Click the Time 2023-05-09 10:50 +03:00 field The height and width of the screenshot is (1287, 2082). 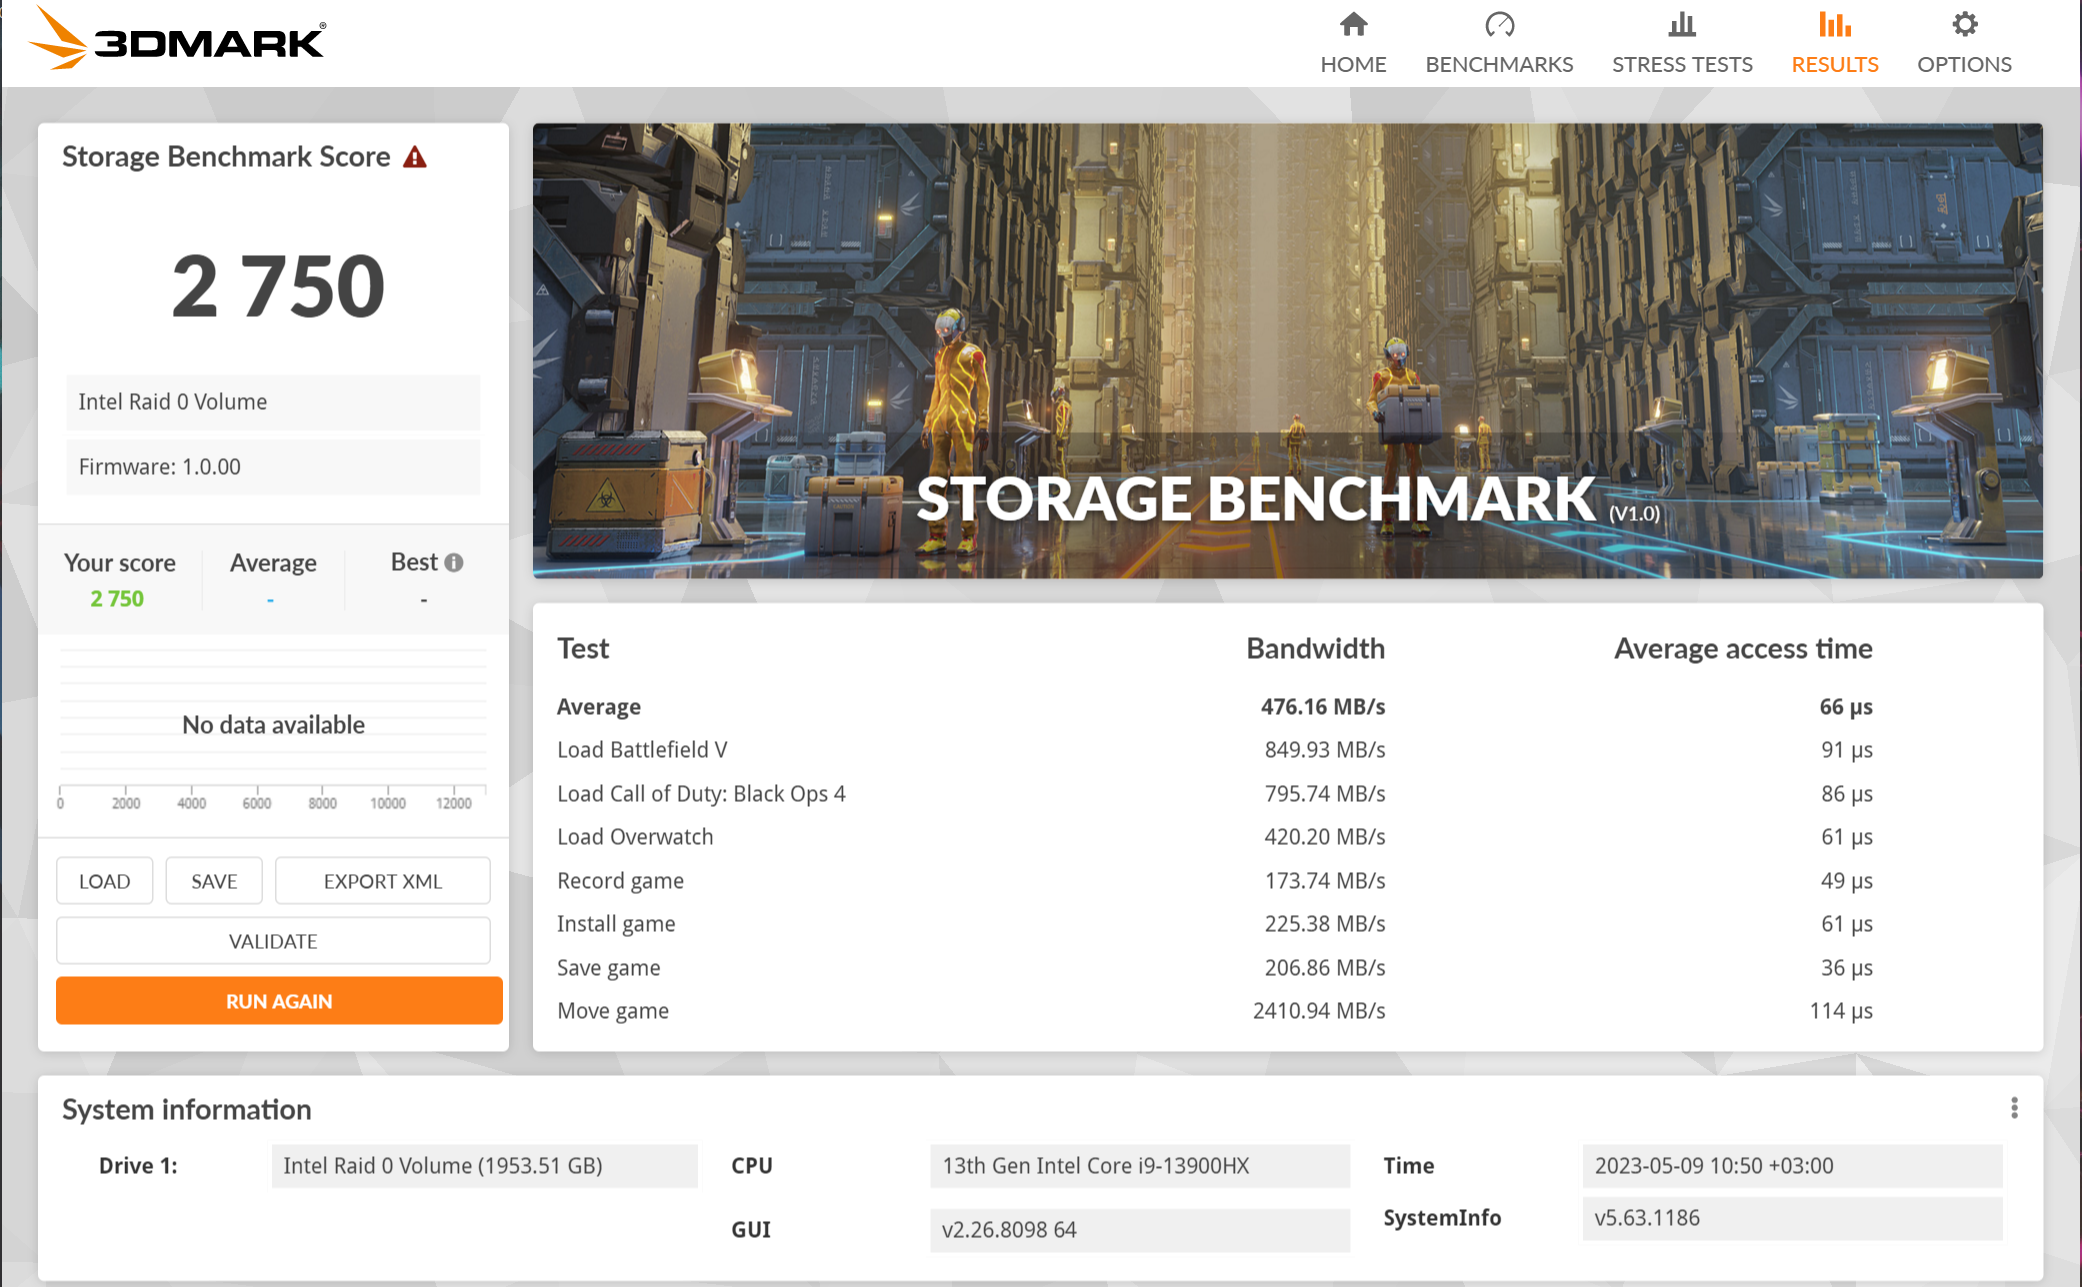click(1792, 1166)
